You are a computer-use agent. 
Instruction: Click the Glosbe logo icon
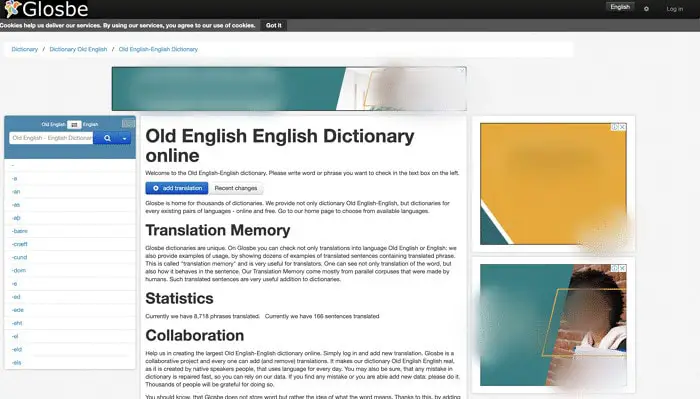12,8
